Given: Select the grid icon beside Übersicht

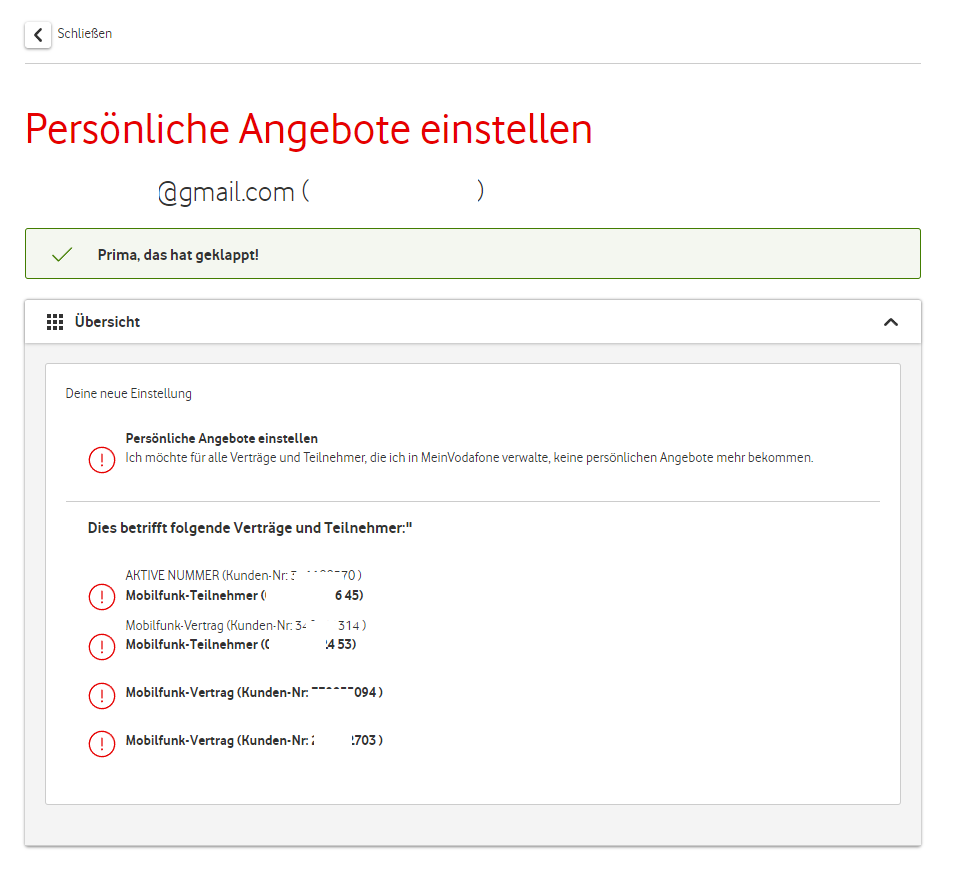Looking at the screenshot, I should 56,321.
